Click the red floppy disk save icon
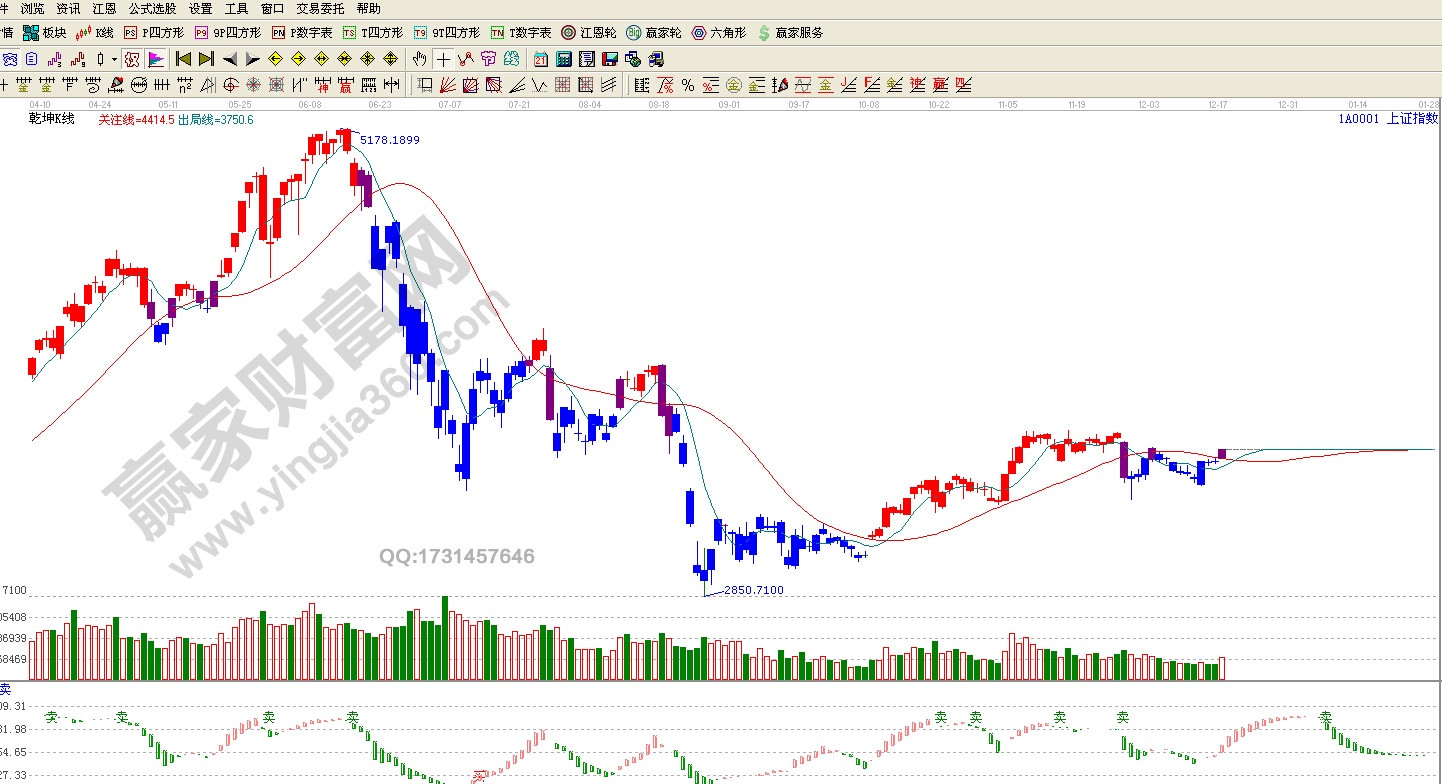The height and width of the screenshot is (784, 1442). tap(609, 59)
